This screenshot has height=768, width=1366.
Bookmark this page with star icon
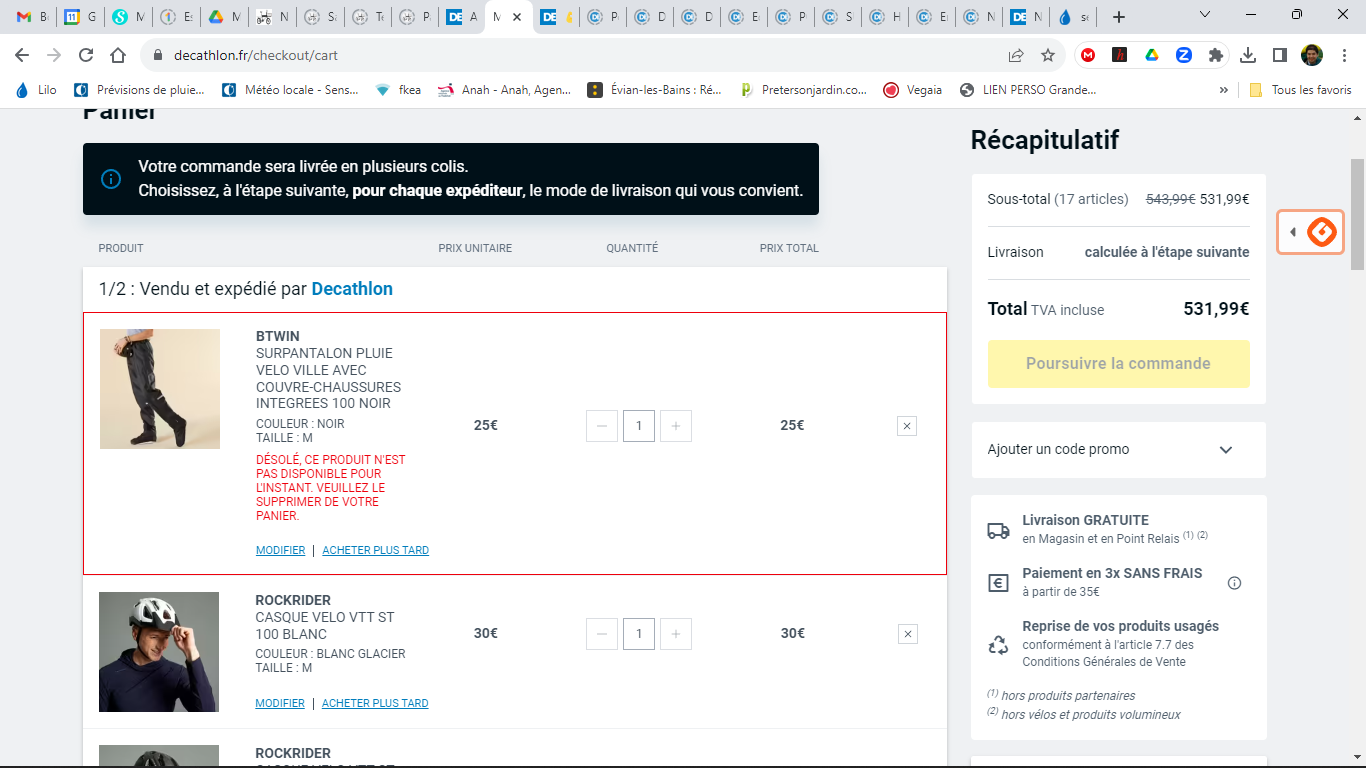pyautogui.click(x=1047, y=55)
